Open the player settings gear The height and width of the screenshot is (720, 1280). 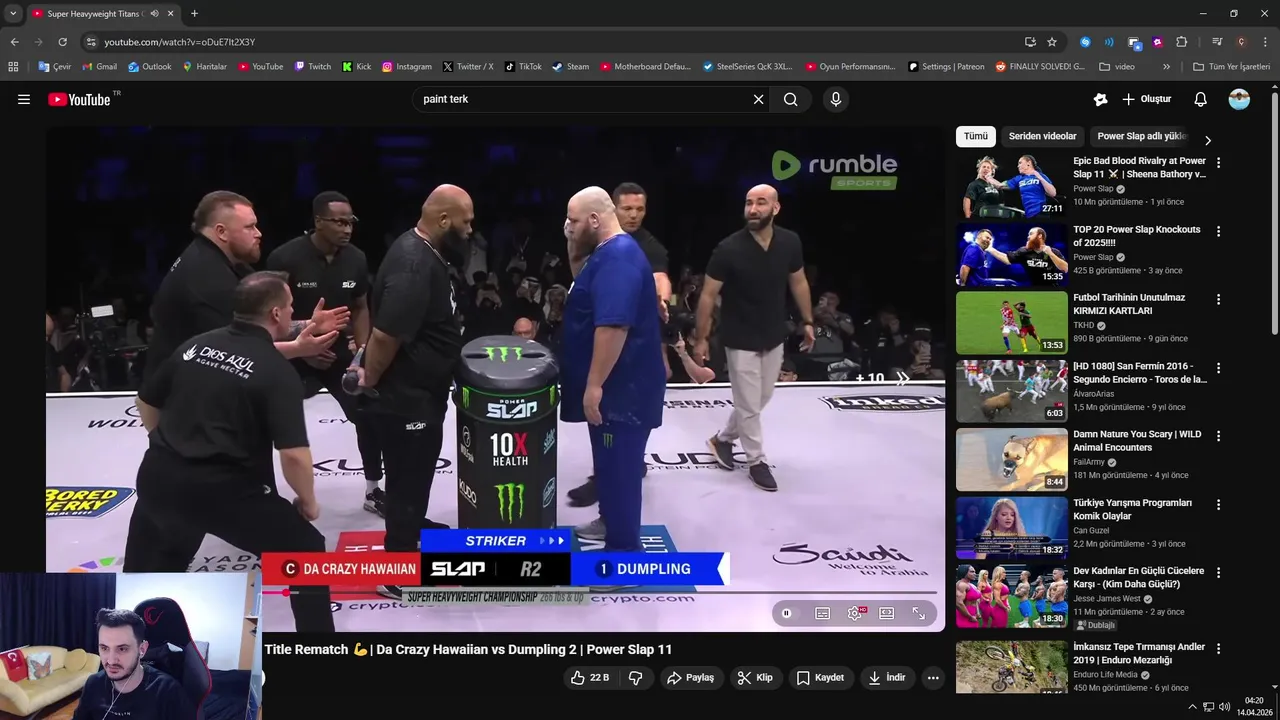[x=855, y=613]
